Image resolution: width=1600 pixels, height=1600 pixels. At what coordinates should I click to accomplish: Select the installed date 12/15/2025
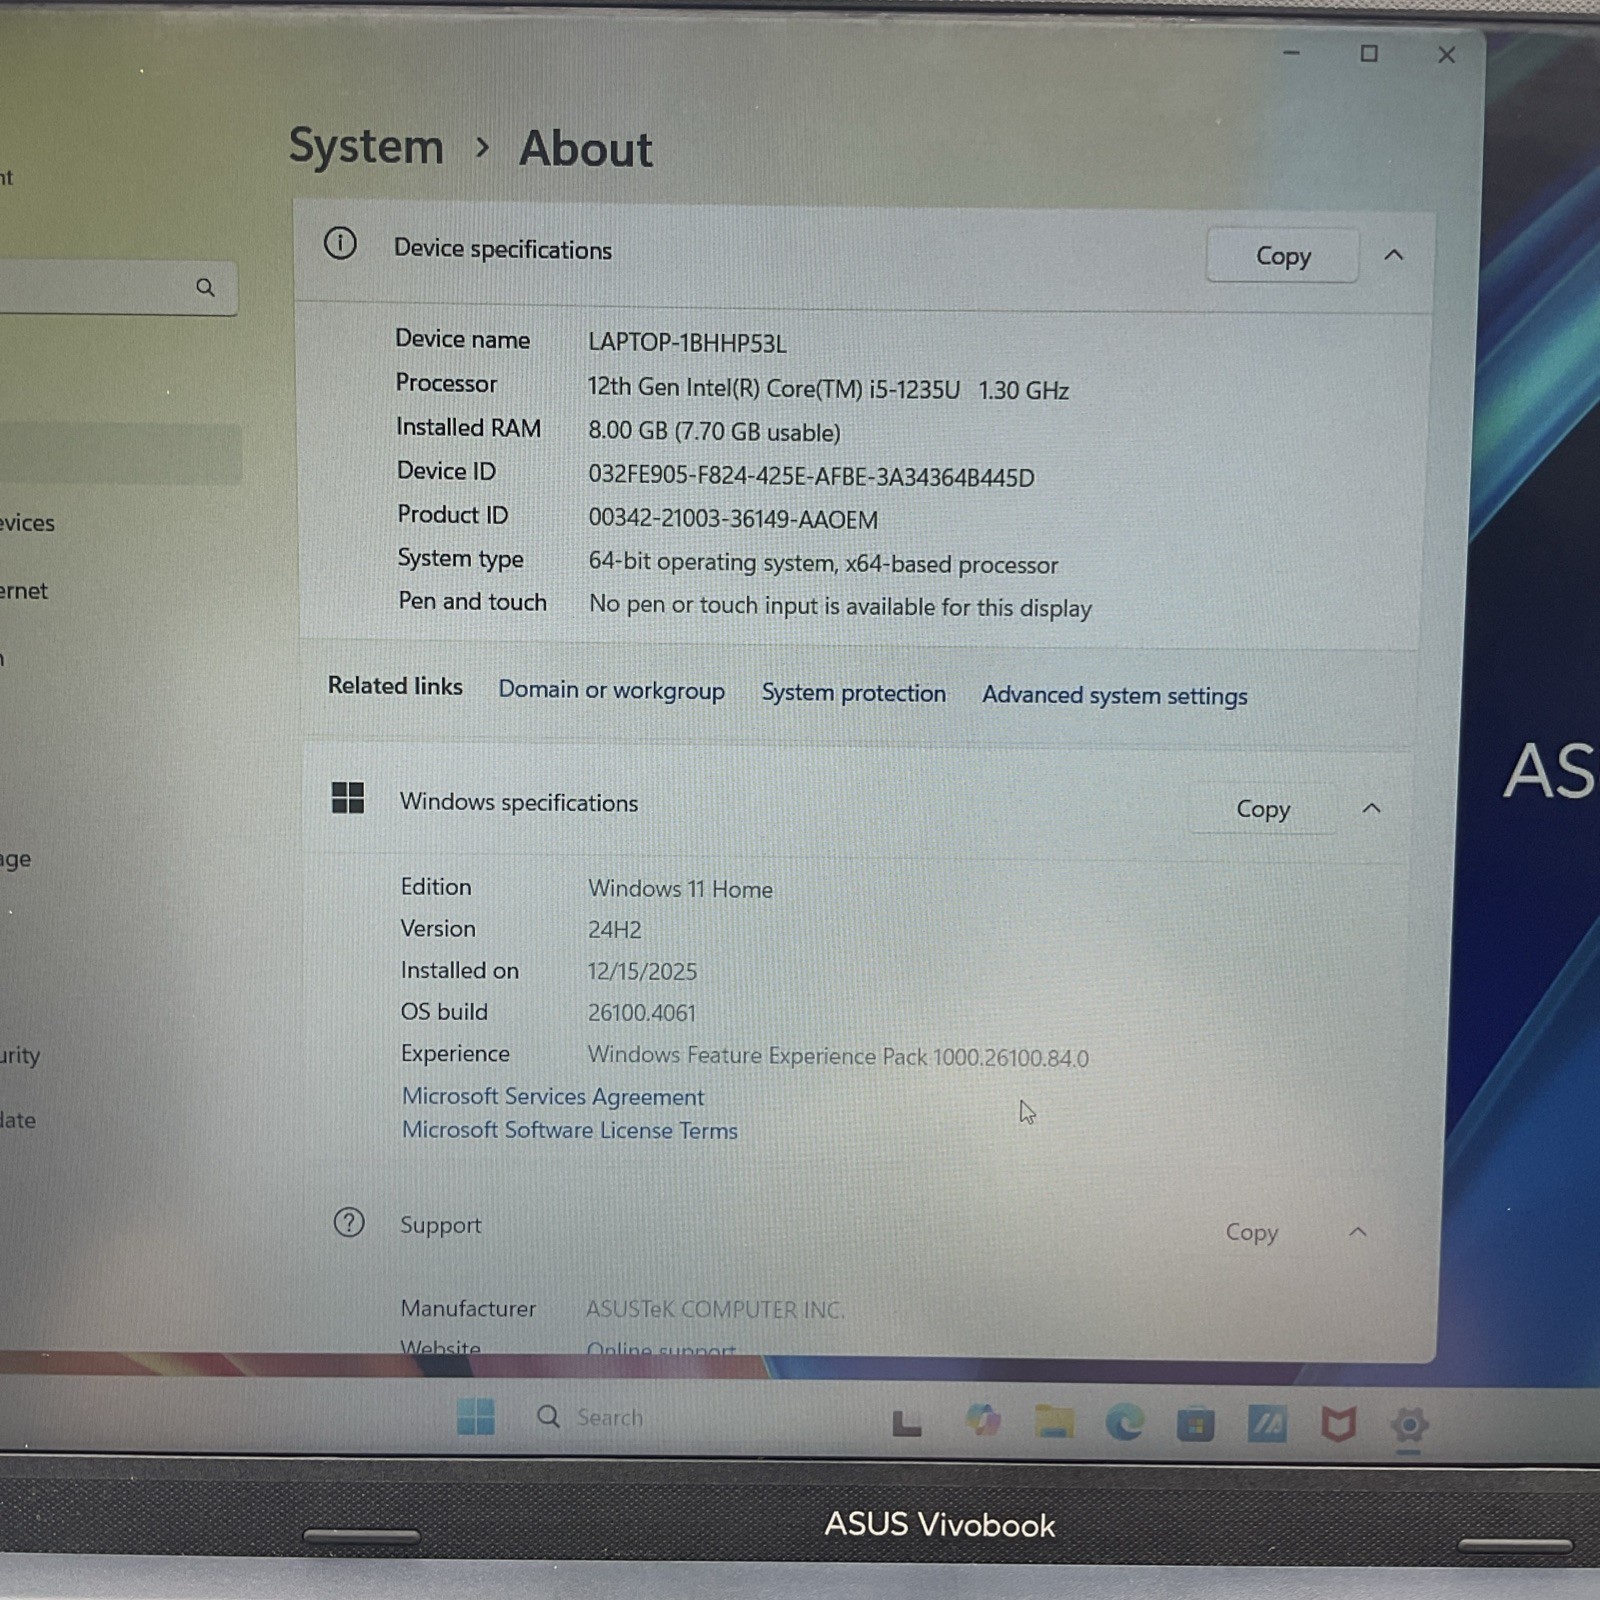coord(642,971)
